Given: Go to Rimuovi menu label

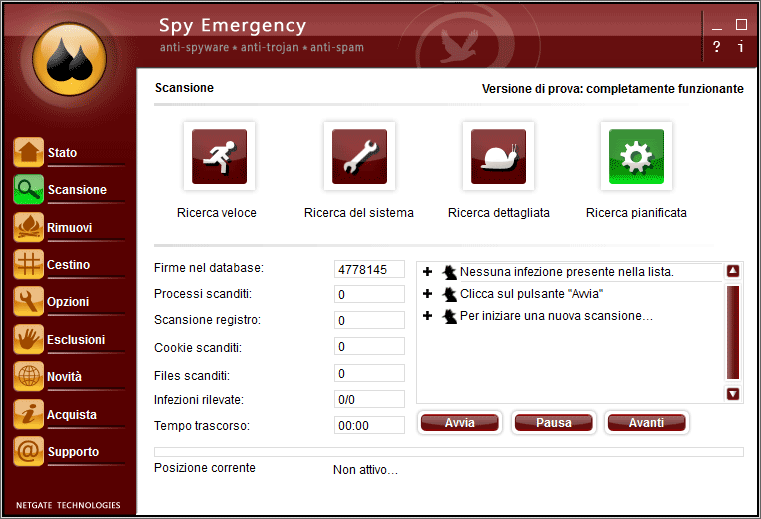Looking at the screenshot, I should pos(69,227).
